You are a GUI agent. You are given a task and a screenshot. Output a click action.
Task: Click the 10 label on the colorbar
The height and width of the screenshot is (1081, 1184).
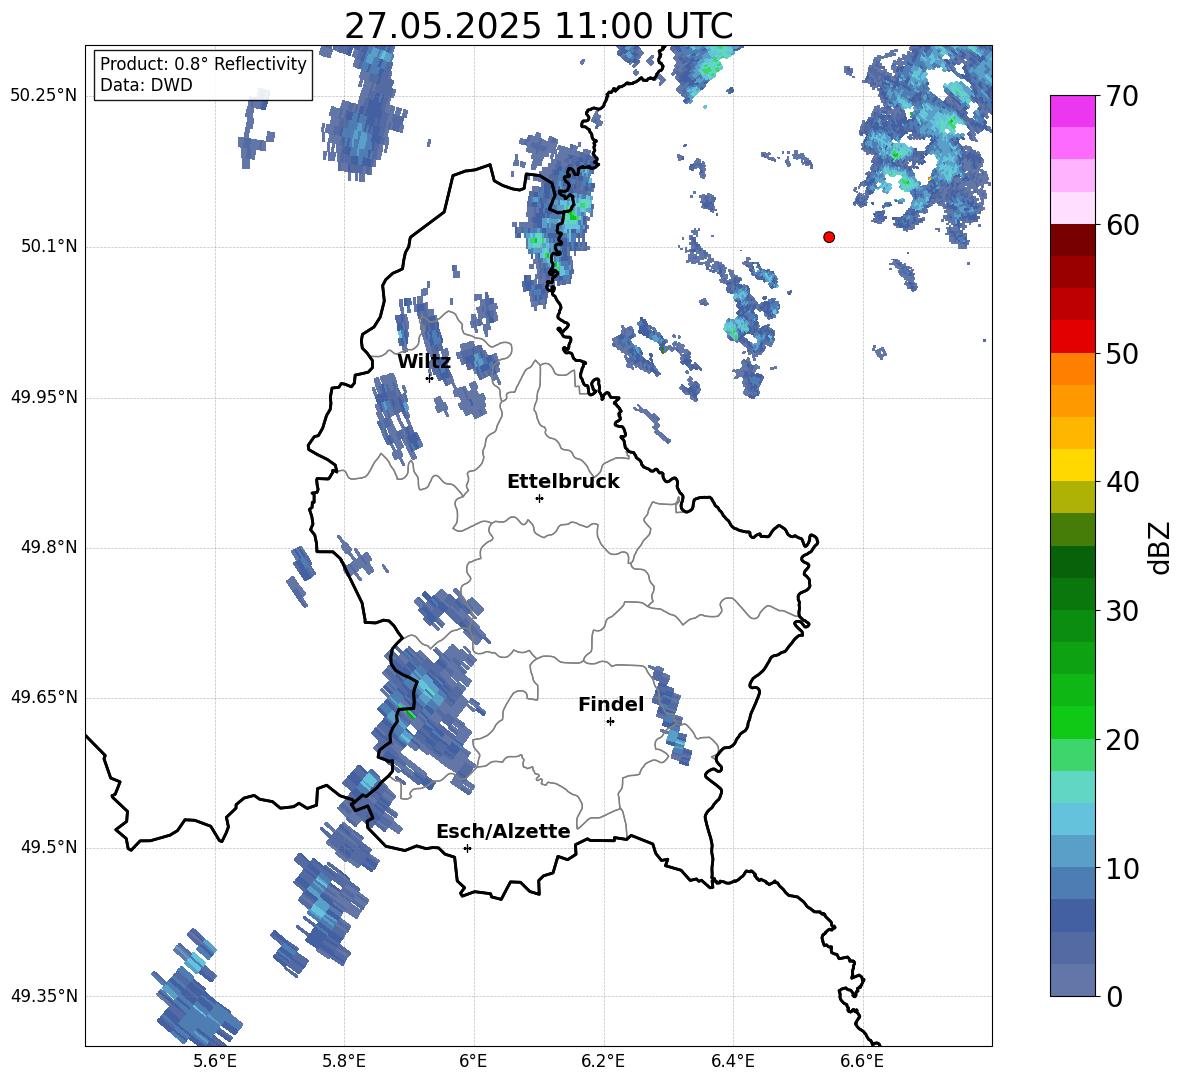(1122, 868)
